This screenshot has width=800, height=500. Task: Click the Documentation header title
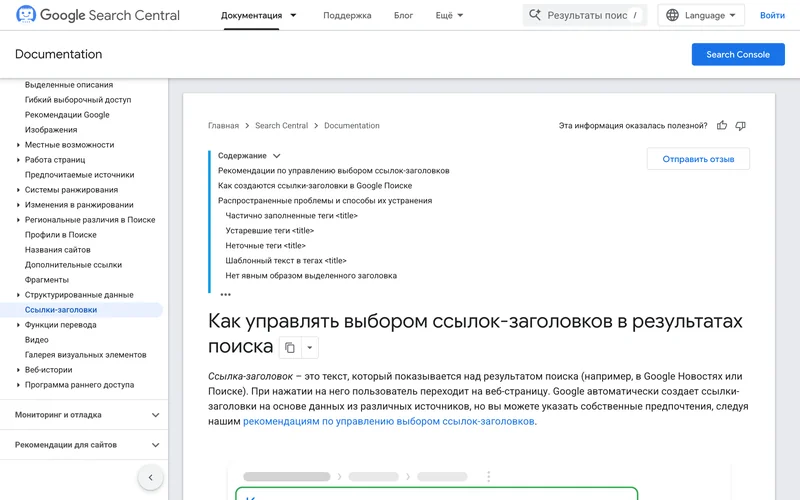(x=59, y=54)
